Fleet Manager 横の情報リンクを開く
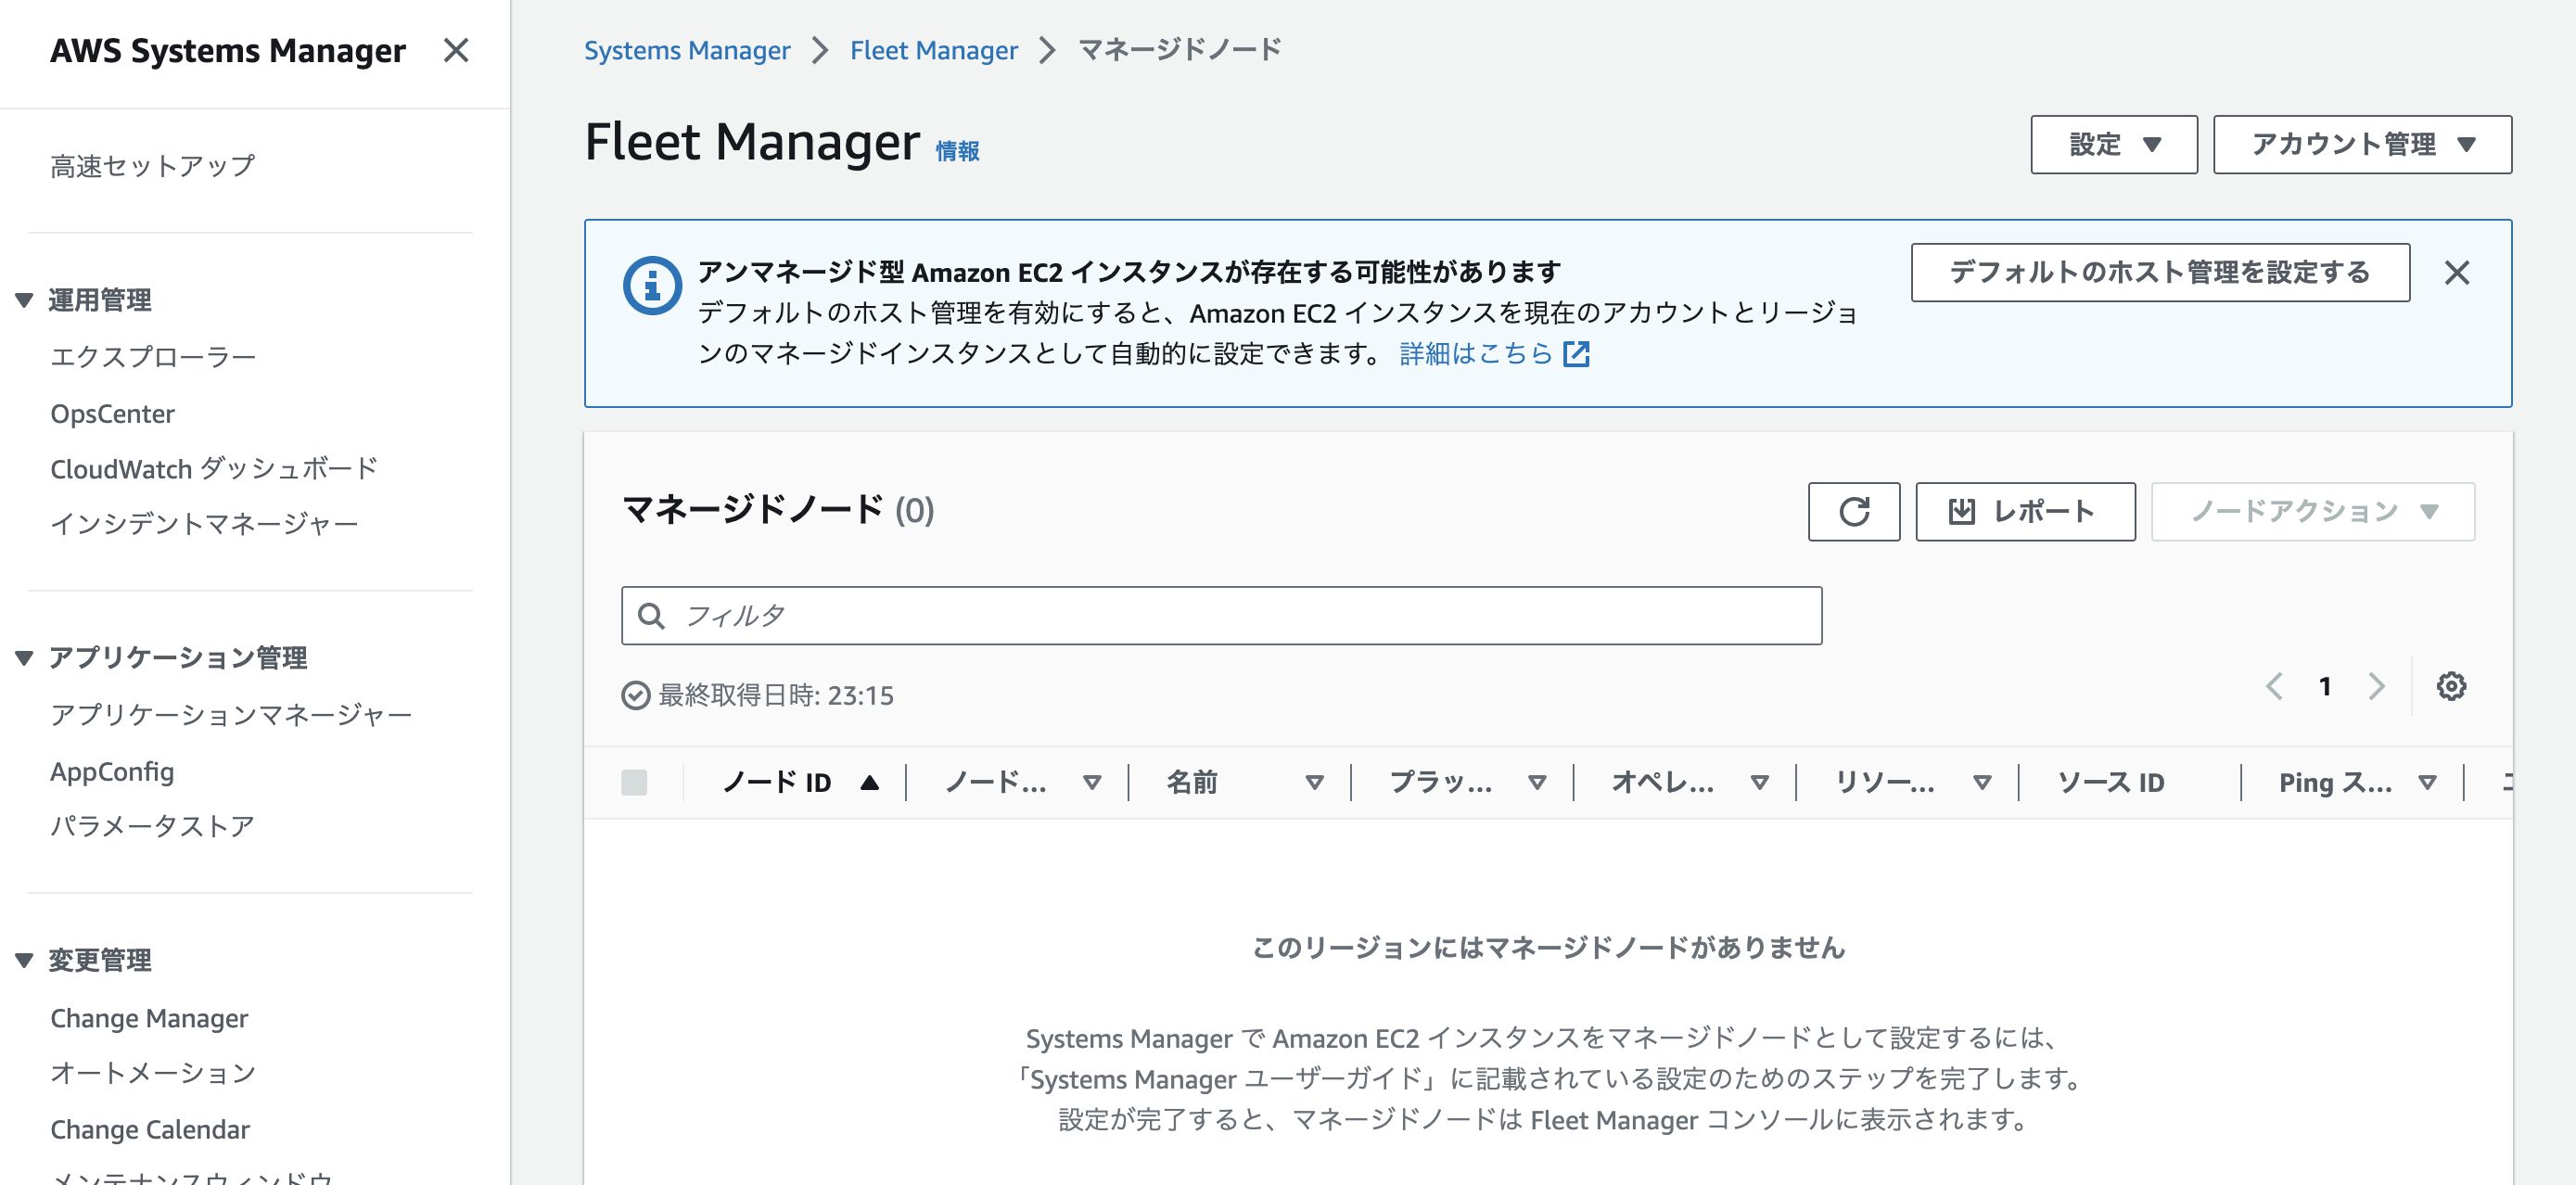Viewport: 2576px width, 1185px height. [x=955, y=152]
